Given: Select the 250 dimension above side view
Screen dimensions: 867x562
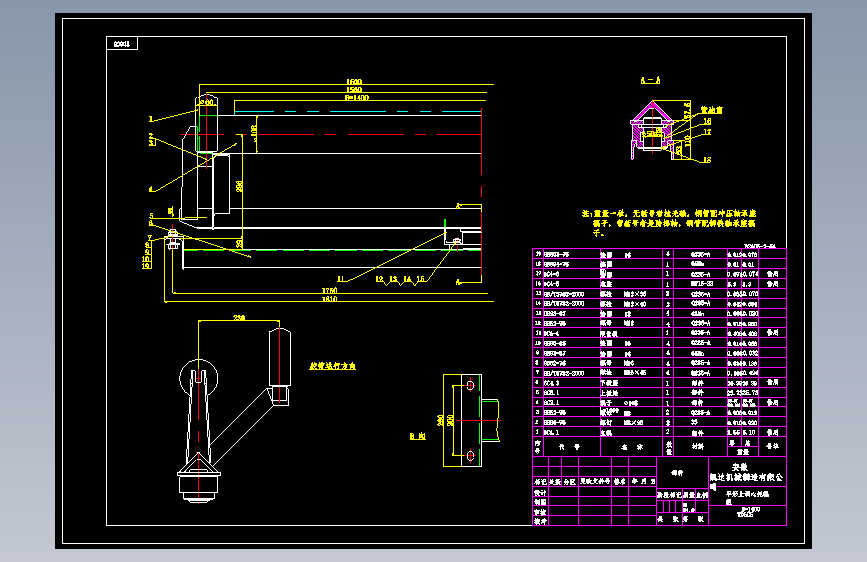Looking at the screenshot, I should point(239,318).
